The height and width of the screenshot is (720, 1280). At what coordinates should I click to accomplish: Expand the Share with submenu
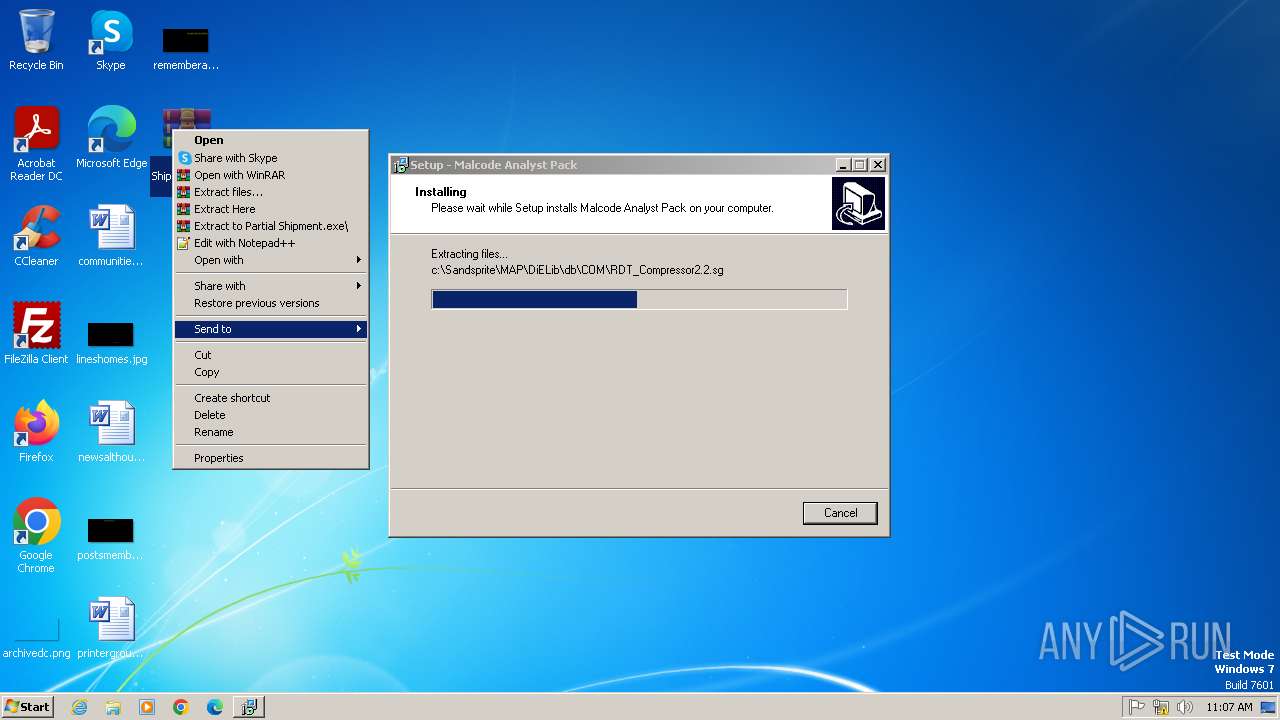[x=271, y=286]
